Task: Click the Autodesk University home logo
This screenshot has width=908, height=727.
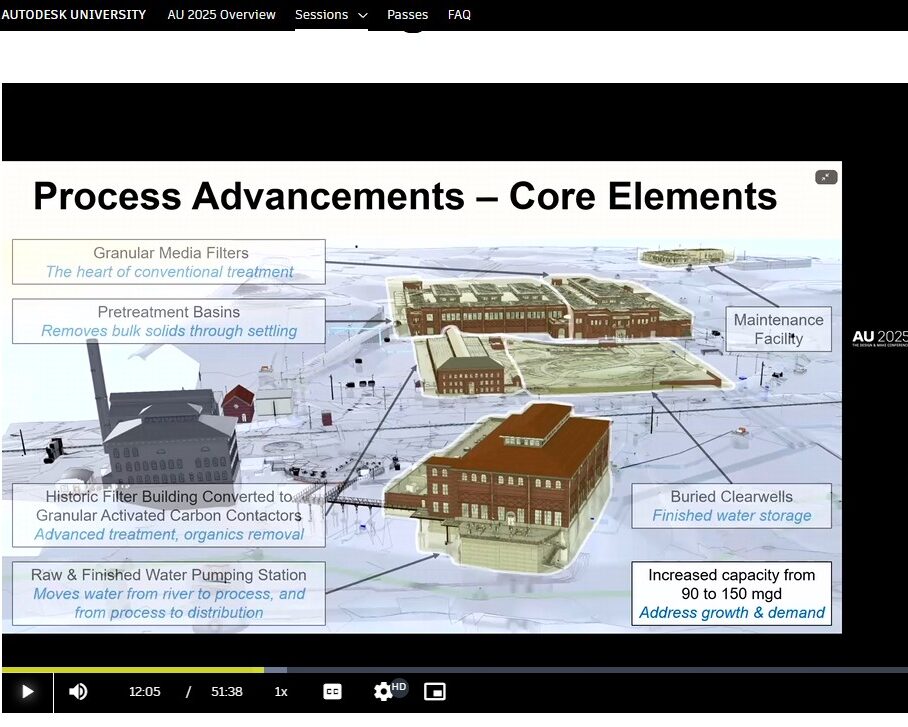Action: tap(74, 15)
